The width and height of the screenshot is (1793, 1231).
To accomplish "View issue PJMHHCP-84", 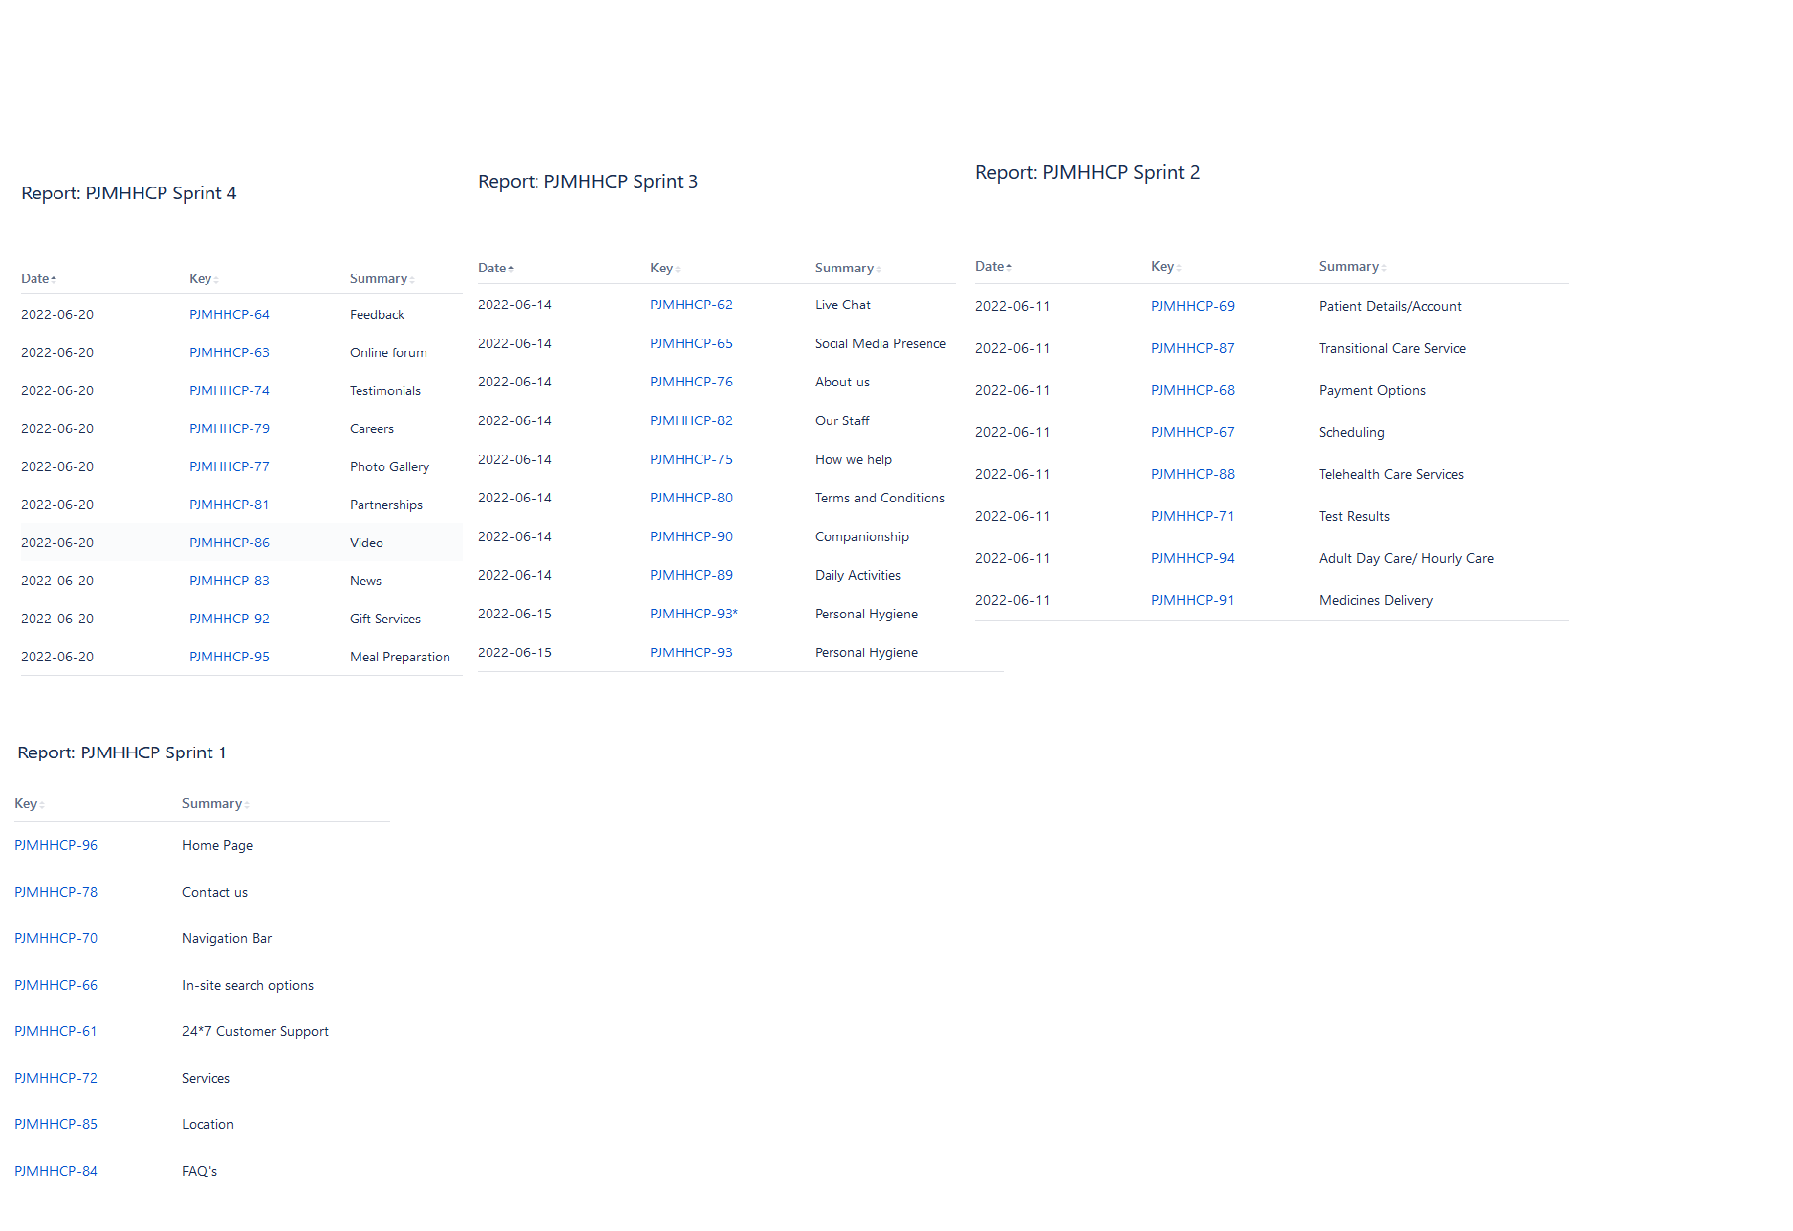I will pyautogui.click(x=56, y=1172).
